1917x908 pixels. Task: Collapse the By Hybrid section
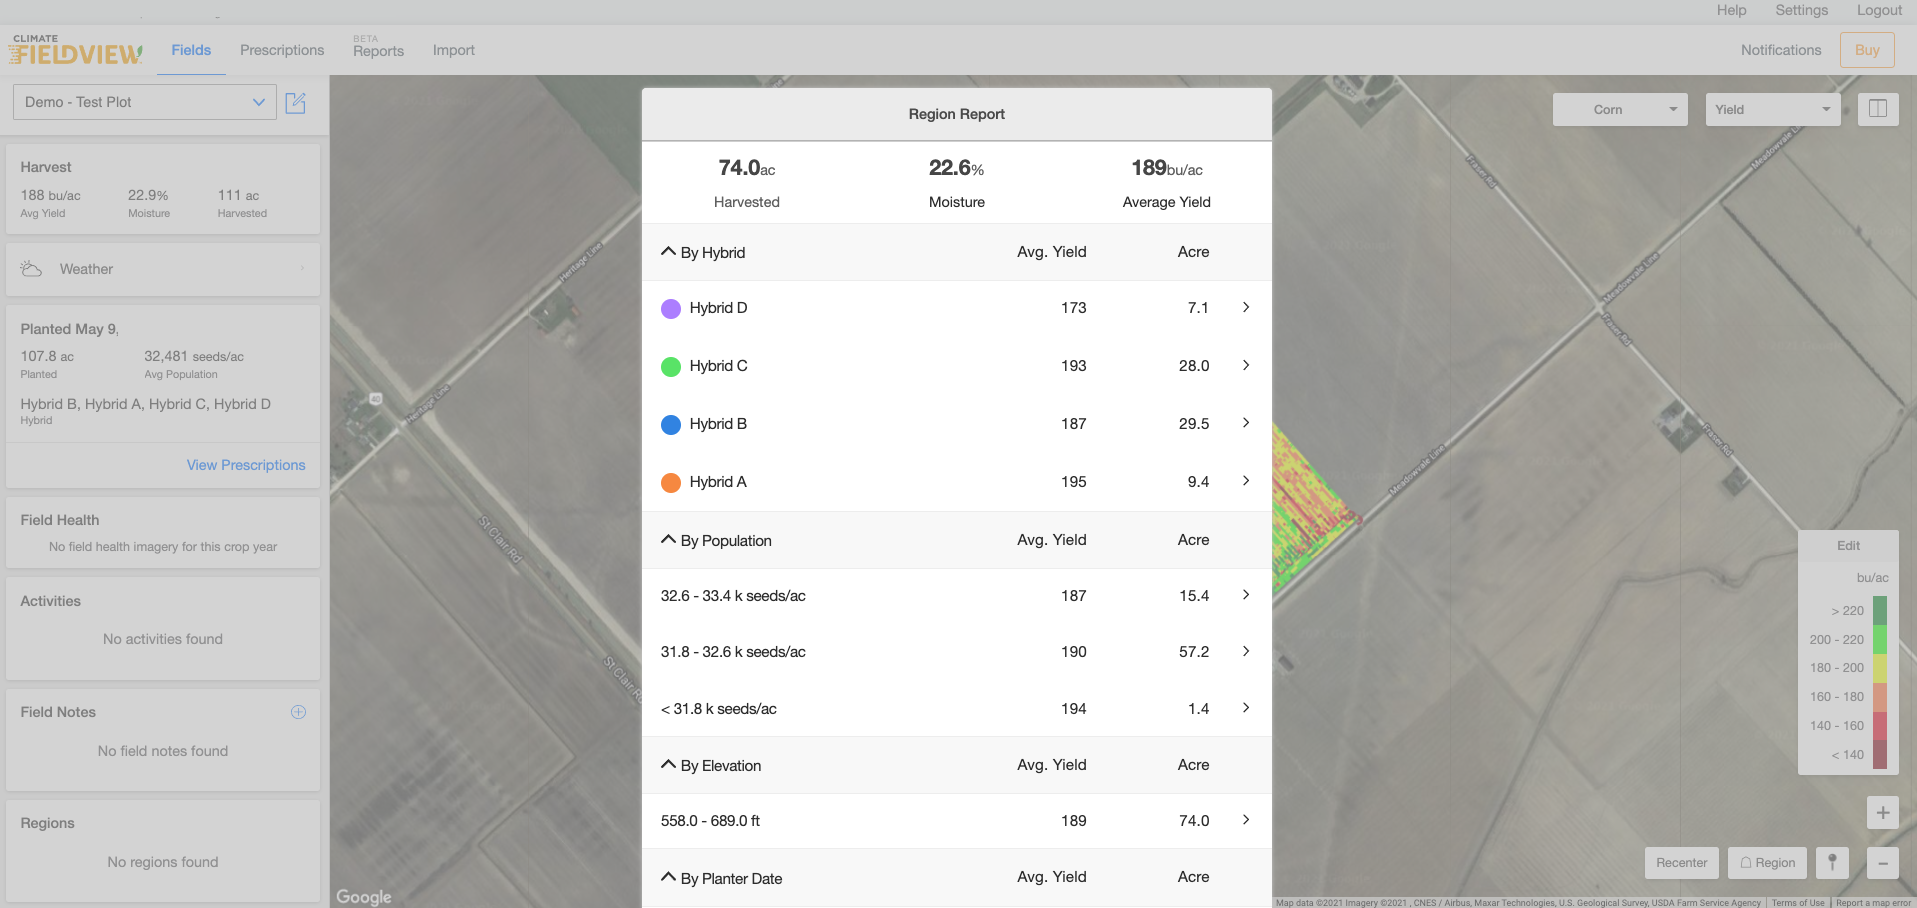(669, 252)
